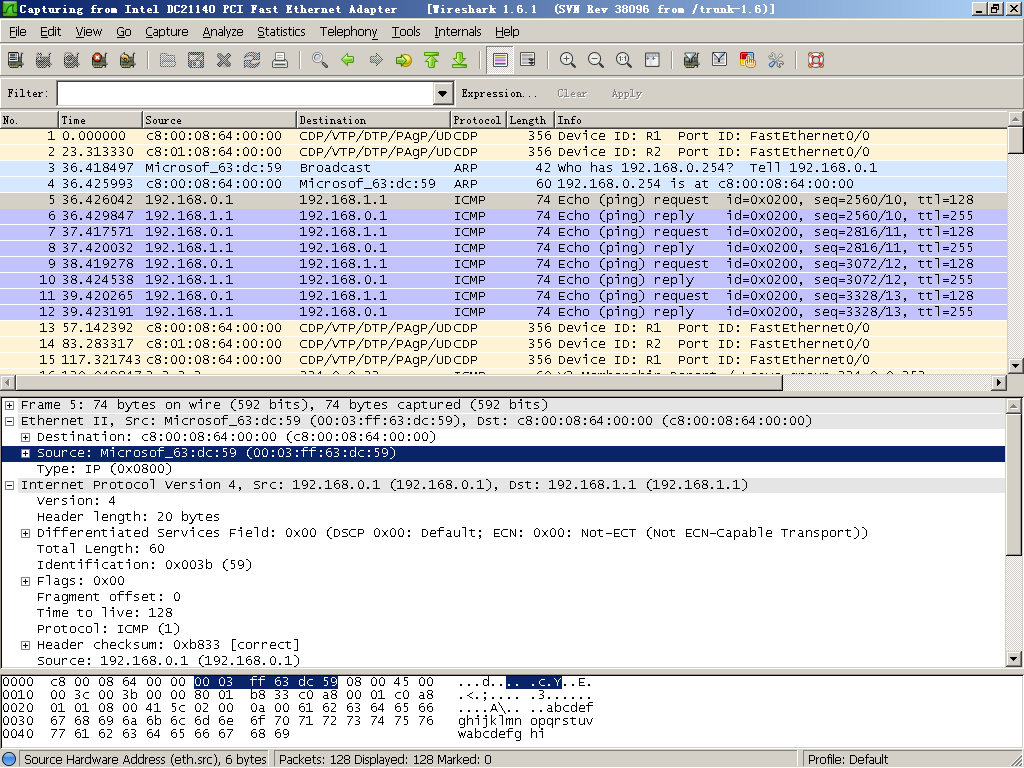Apply the display filter
The width and height of the screenshot is (1024, 768).
click(x=627, y=93)
